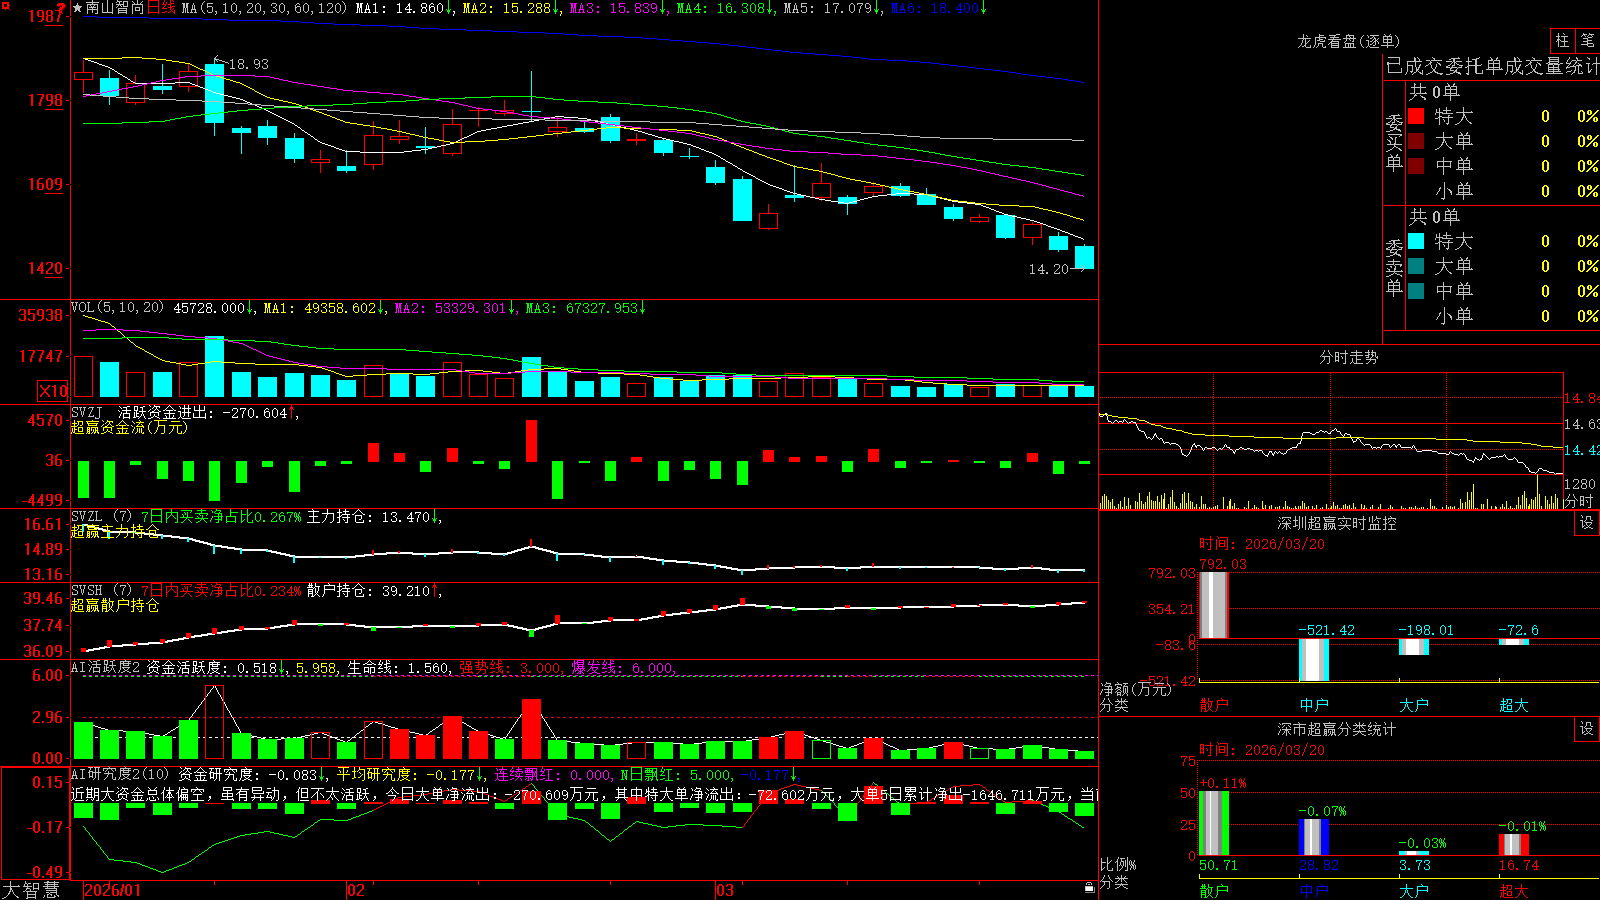Click the last cyan candle near 14.20
Screen dimensions: 1600x900
pyautogui.click(x=1084, y=257)
